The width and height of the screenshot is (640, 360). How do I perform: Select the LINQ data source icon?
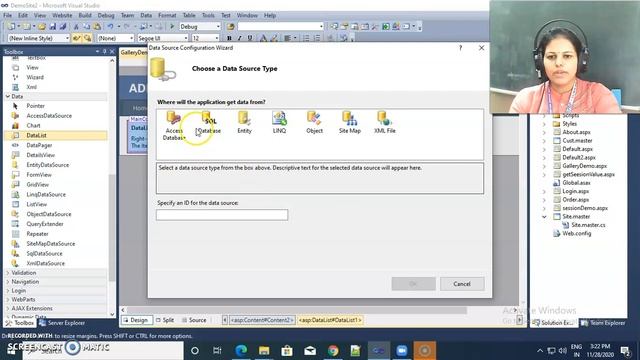point(279,123)
